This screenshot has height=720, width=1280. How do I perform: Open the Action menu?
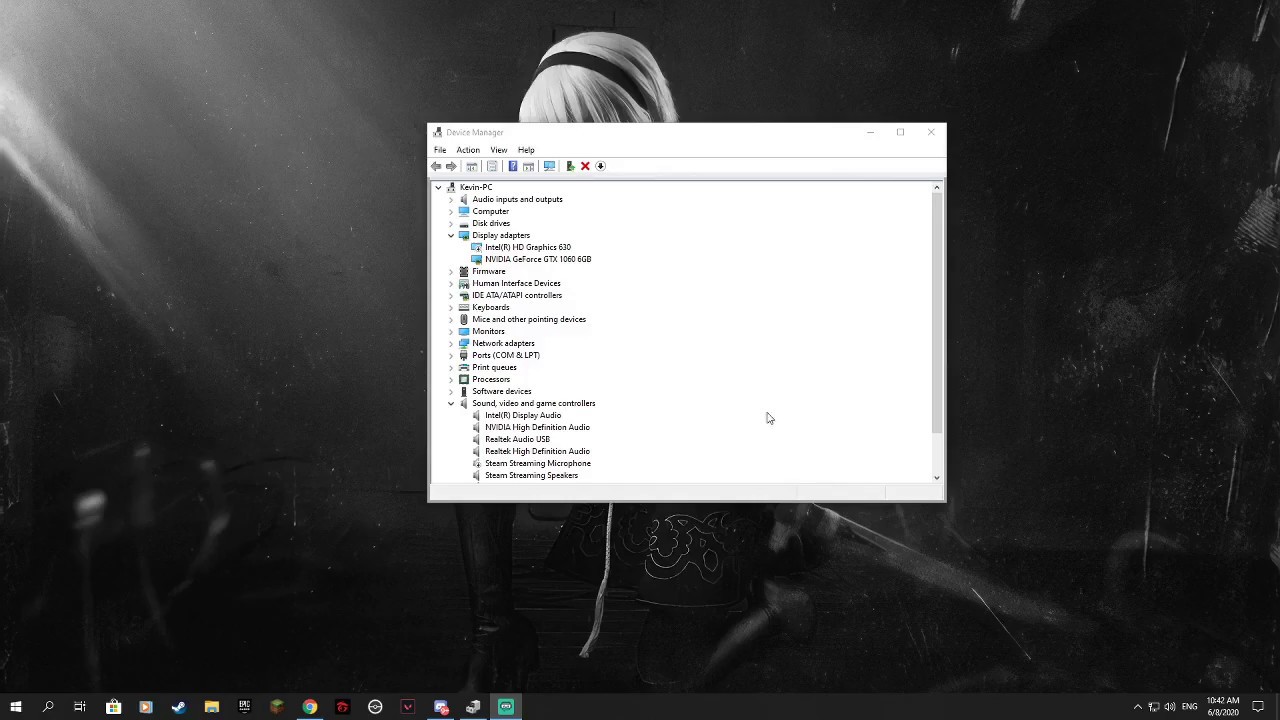468,150
